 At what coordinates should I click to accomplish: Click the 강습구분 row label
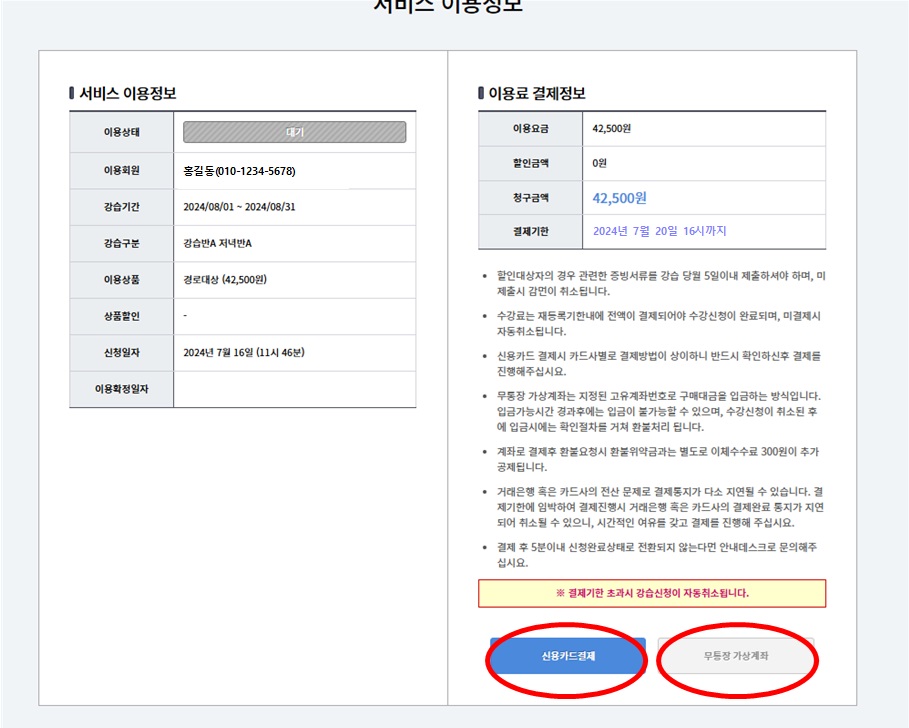pos(122,243)
